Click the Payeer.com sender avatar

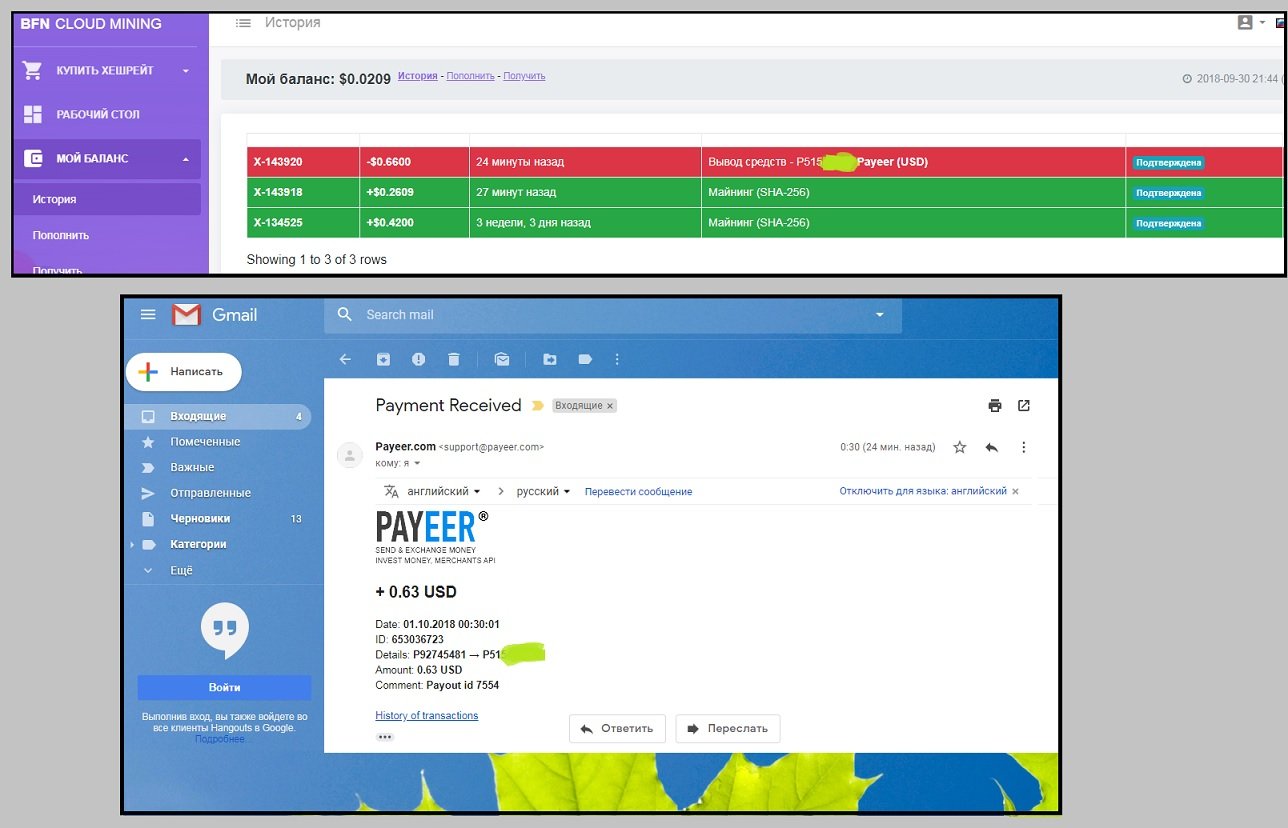[350, 456]
